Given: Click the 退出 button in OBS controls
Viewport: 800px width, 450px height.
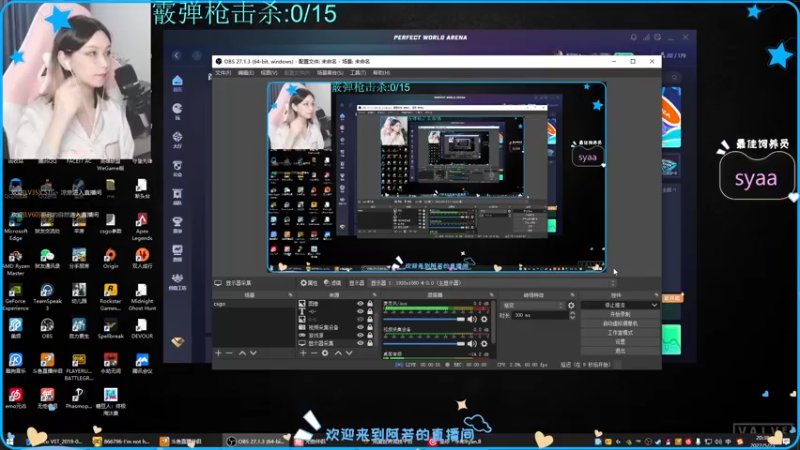Looking at the screenshot, I should click(620, 351).
